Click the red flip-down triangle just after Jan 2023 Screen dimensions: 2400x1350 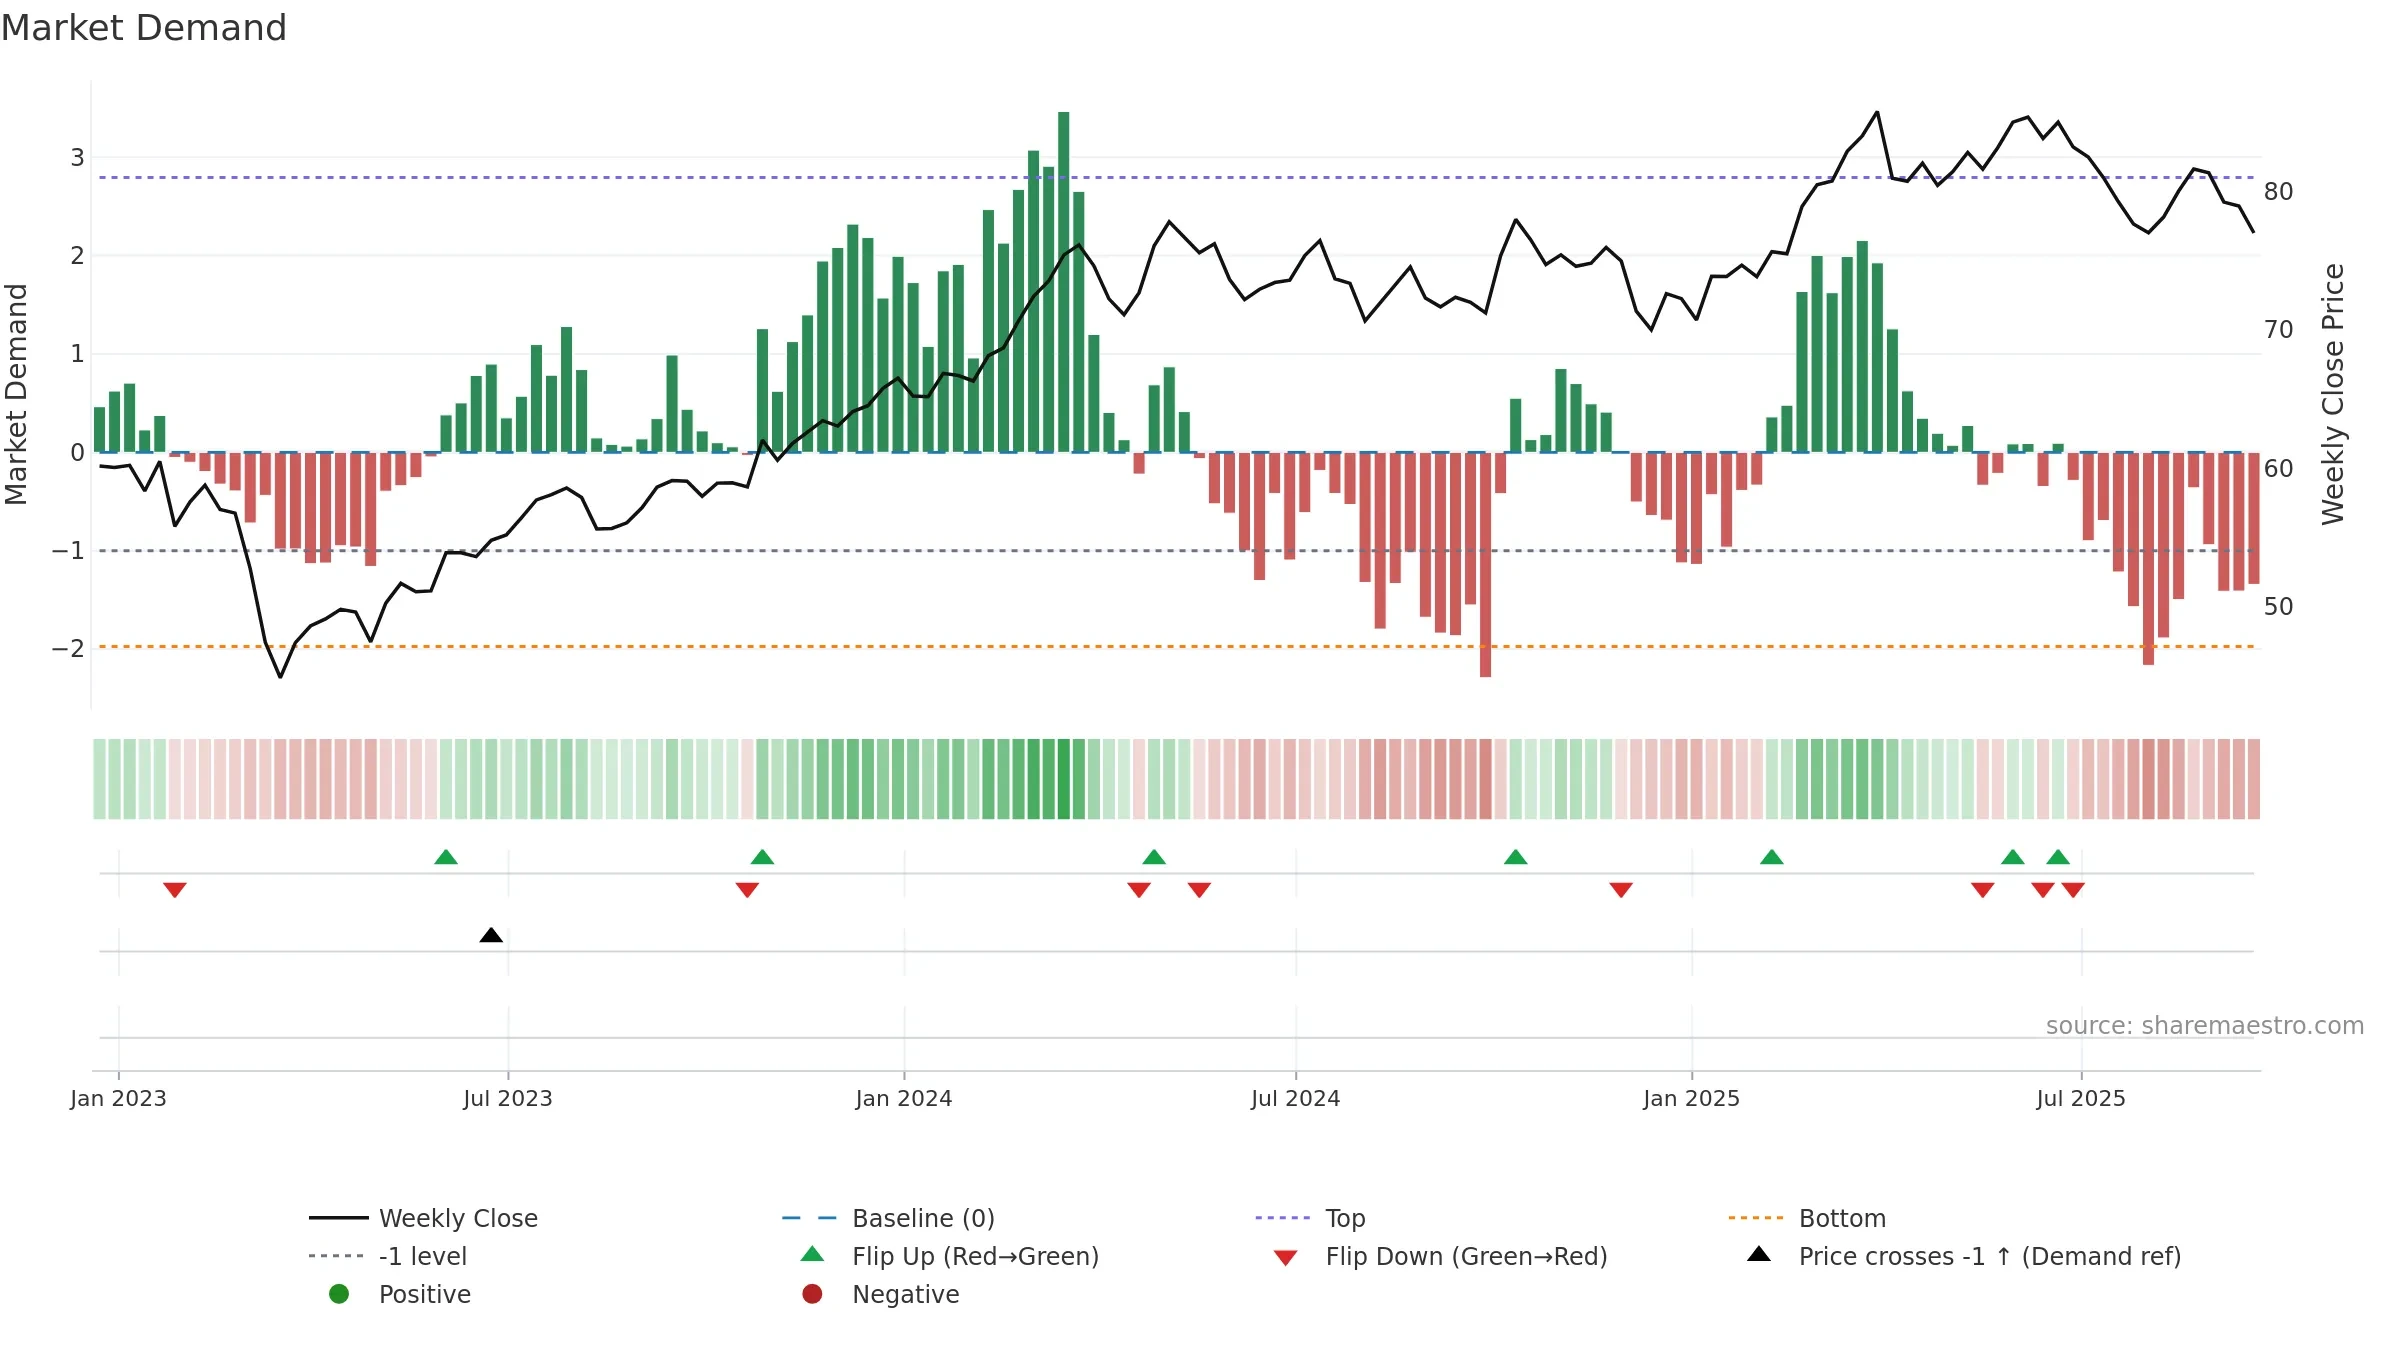(x=175, y=890)
